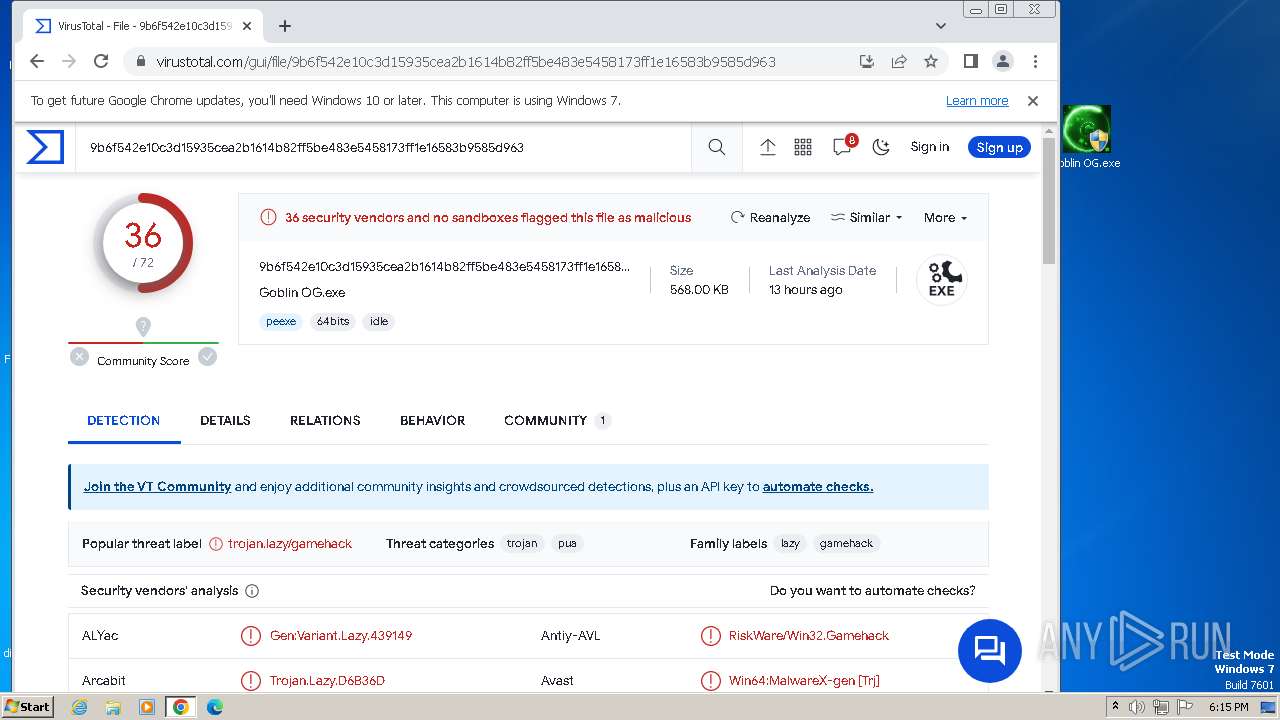Click Gen:Variant.Lazy.439149 detection text
The width and height of the screenshot is (1280, 720).
(341, 635)
